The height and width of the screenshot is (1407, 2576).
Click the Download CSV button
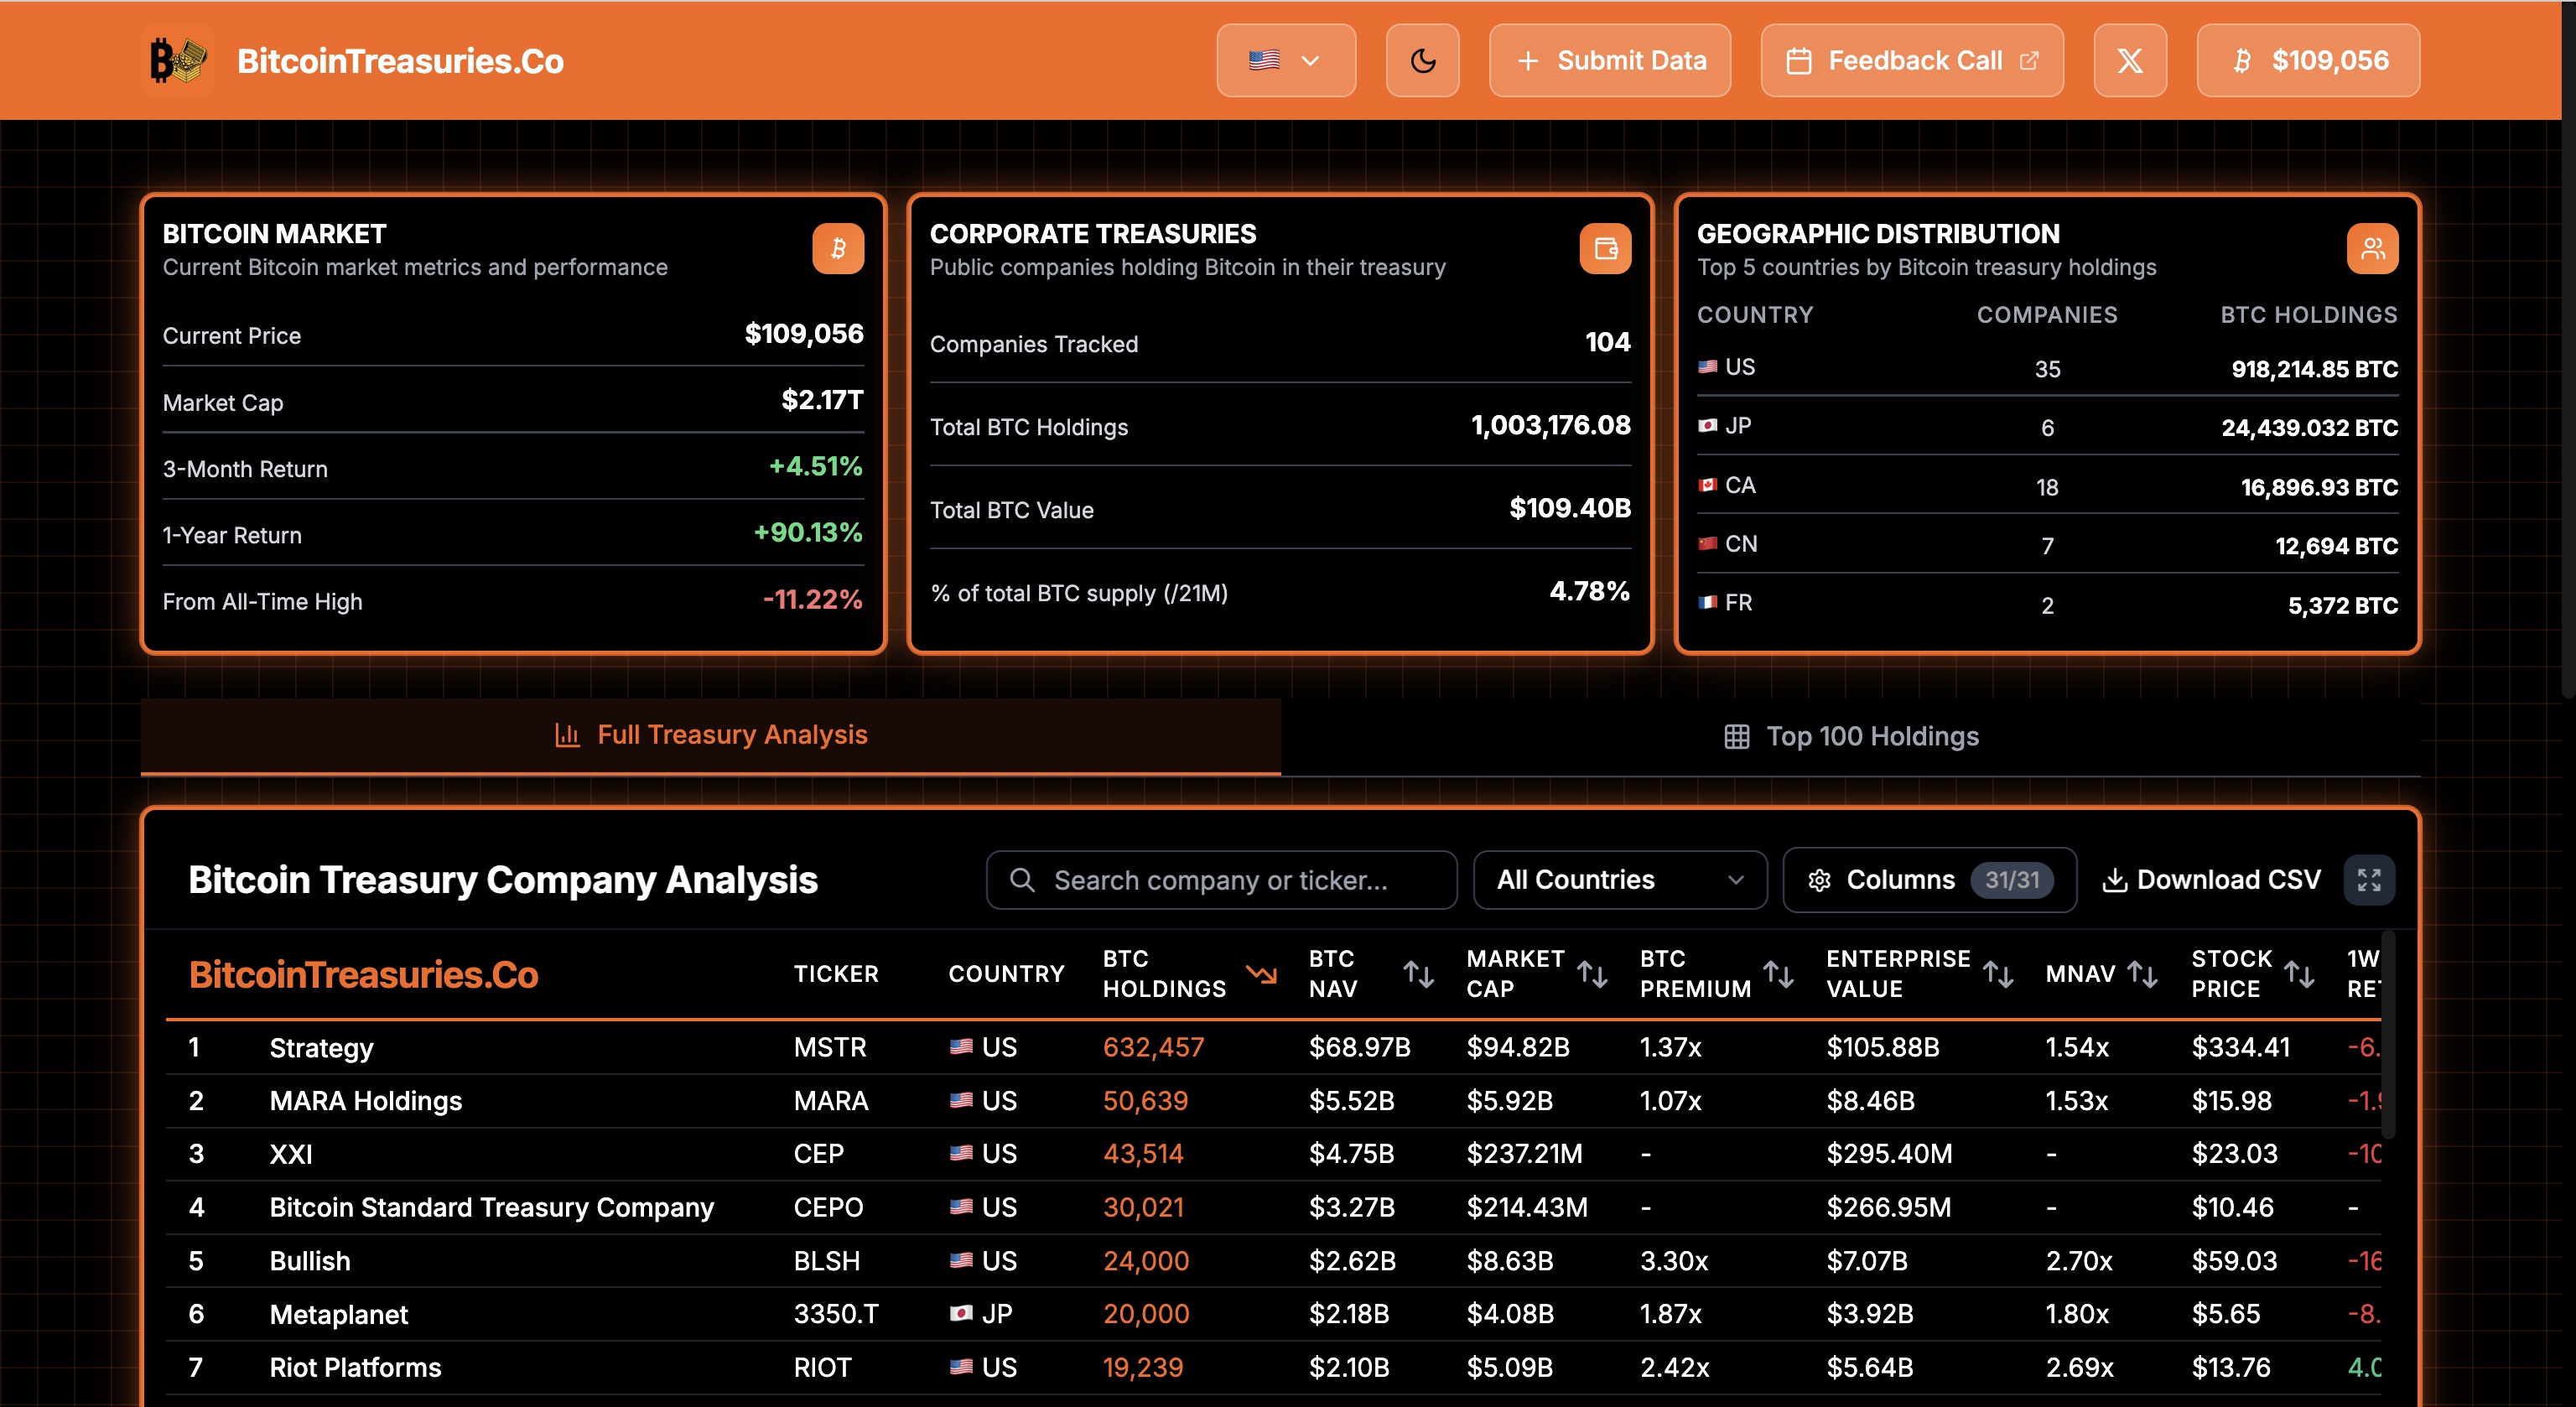point(2210,880)
